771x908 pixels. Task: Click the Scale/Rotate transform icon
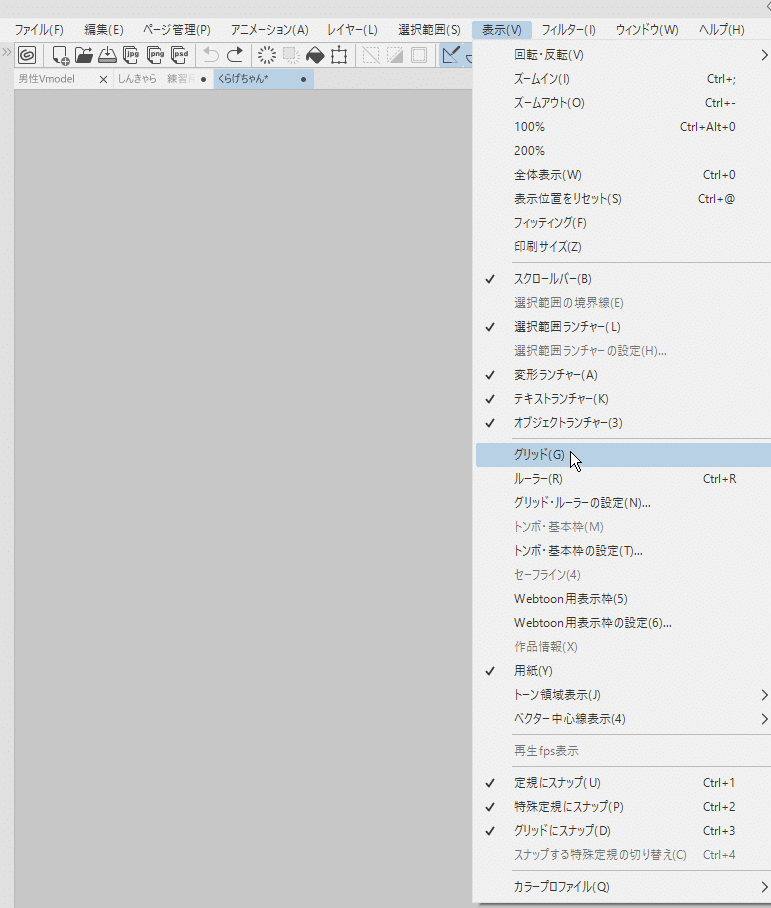[339, 55]
